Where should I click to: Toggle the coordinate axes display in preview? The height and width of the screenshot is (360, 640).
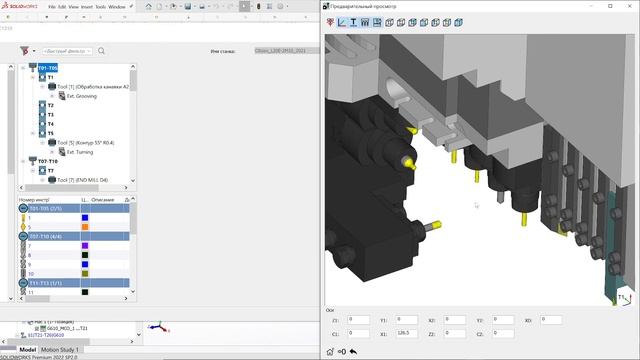(342, 22)
